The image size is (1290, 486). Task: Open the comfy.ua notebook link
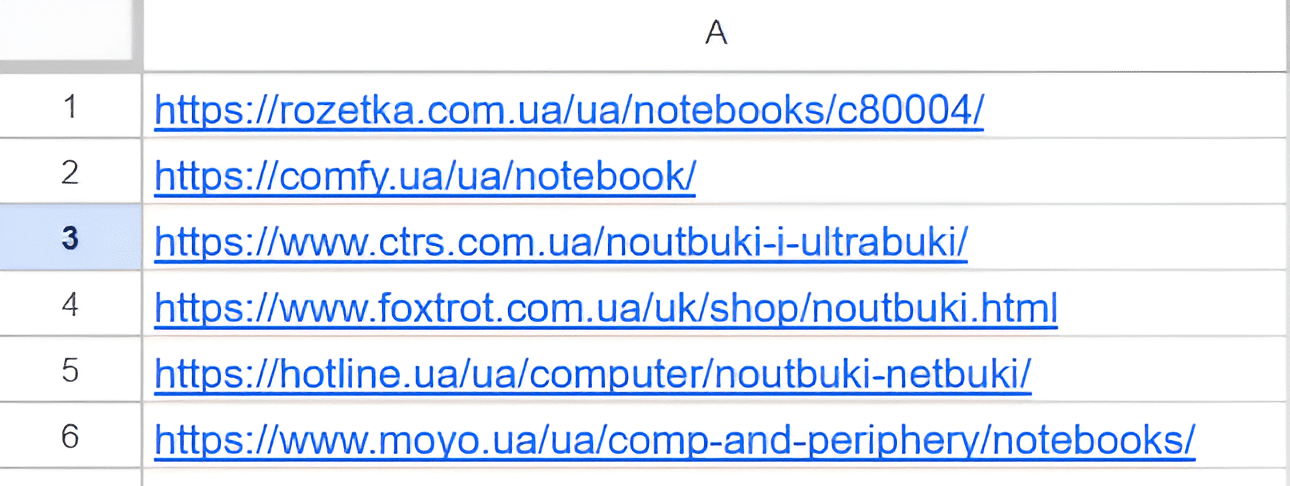click(x=425, y=176)
